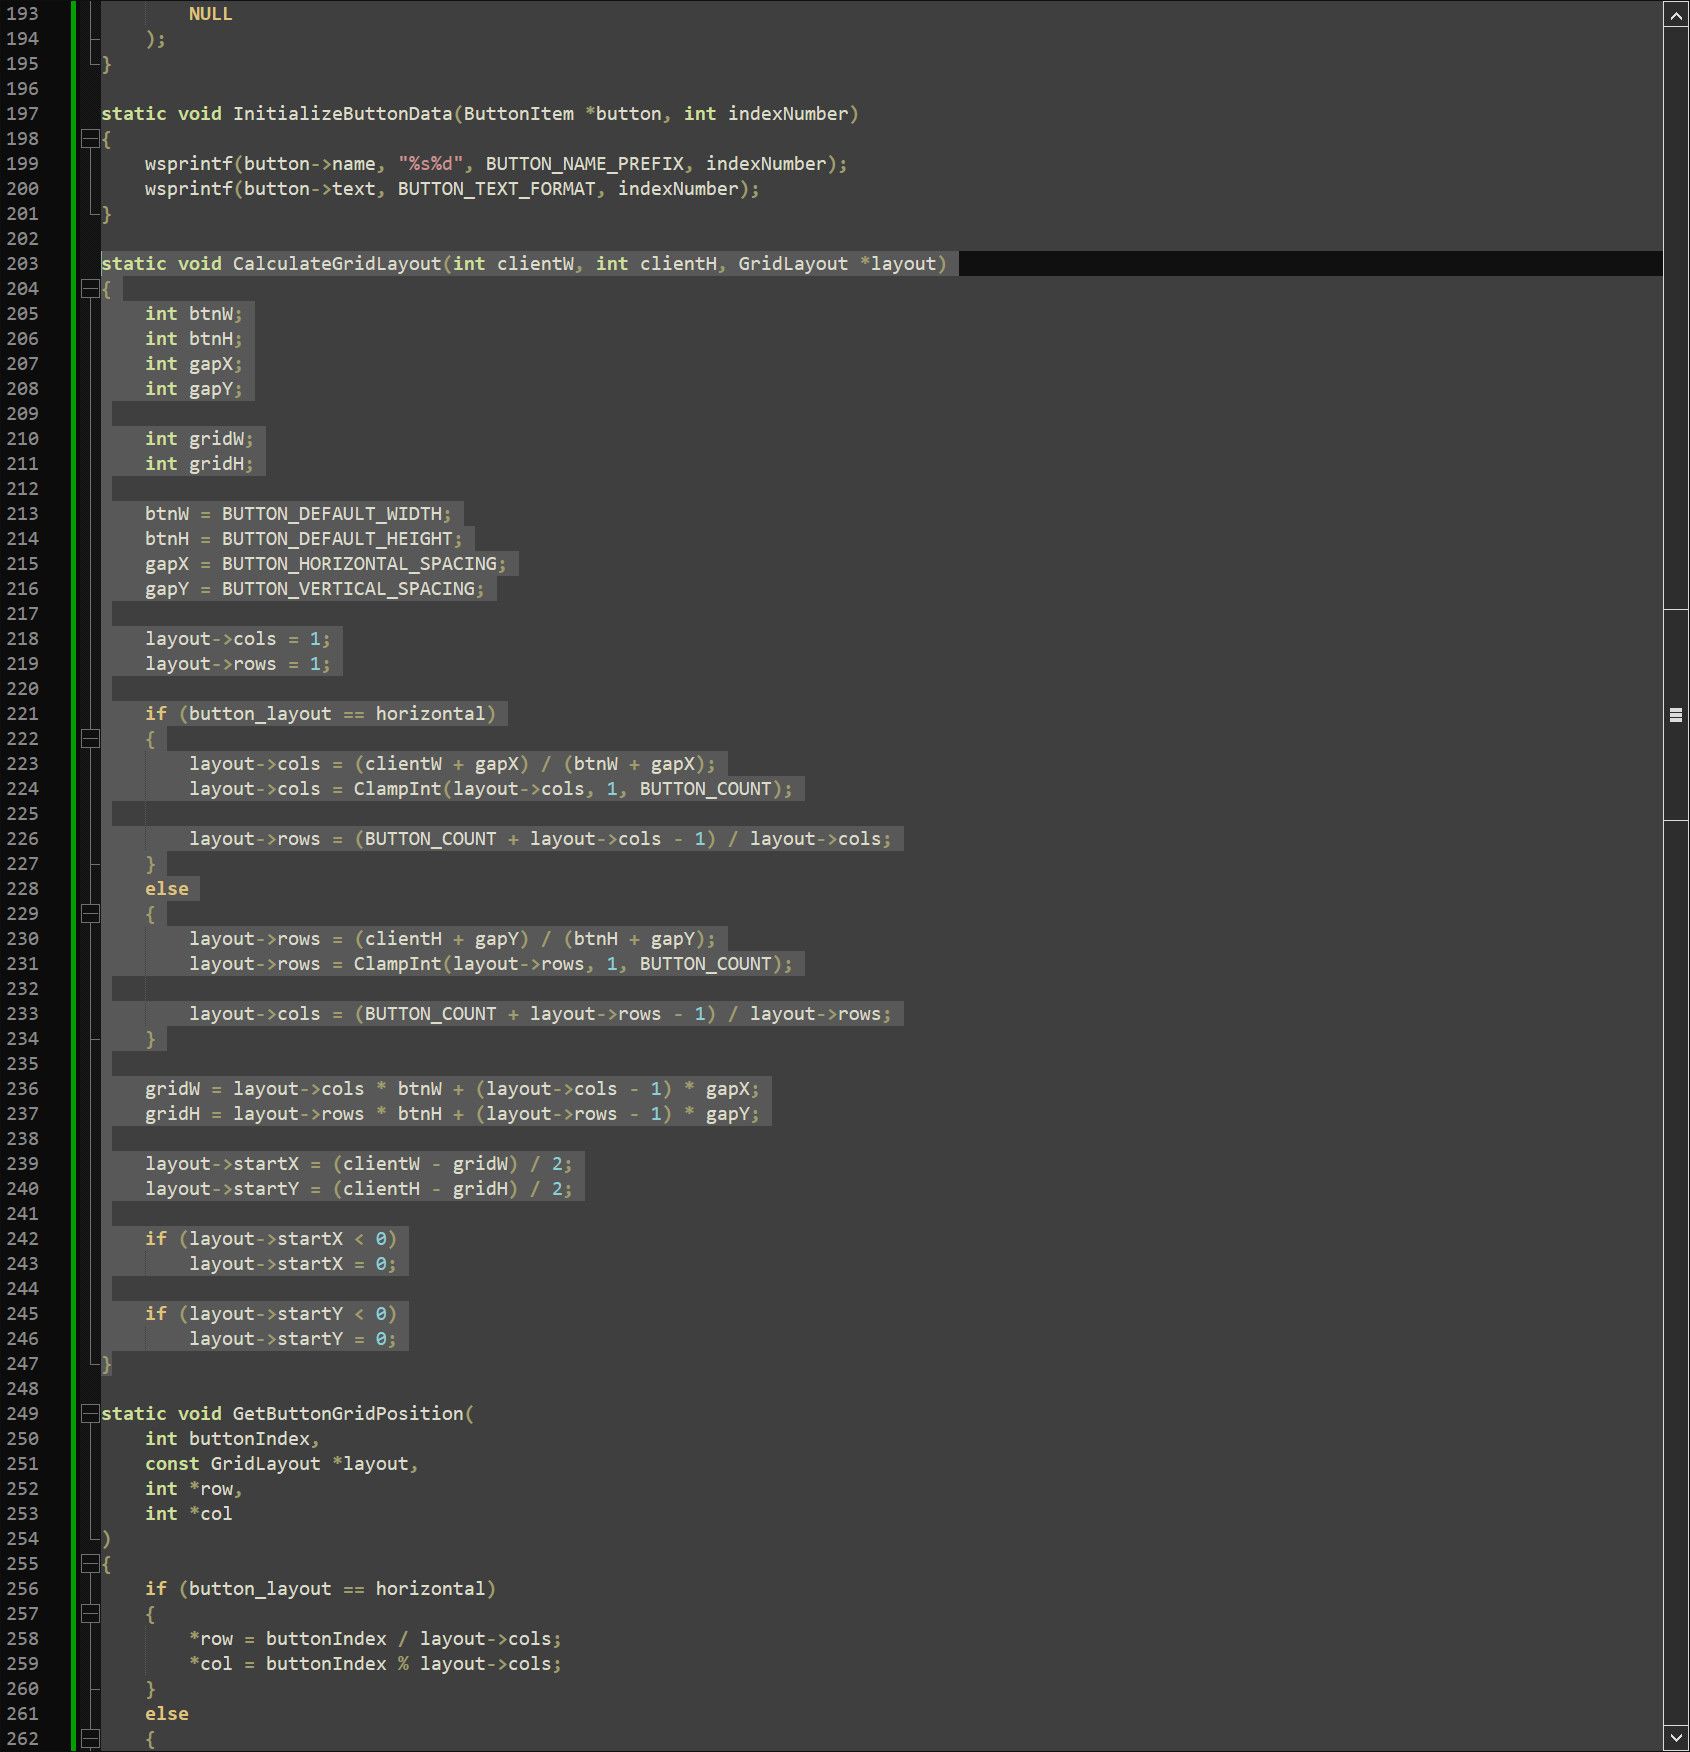Click the scrollbar up arrow
The image size is (1690, 1752).
1676,15
